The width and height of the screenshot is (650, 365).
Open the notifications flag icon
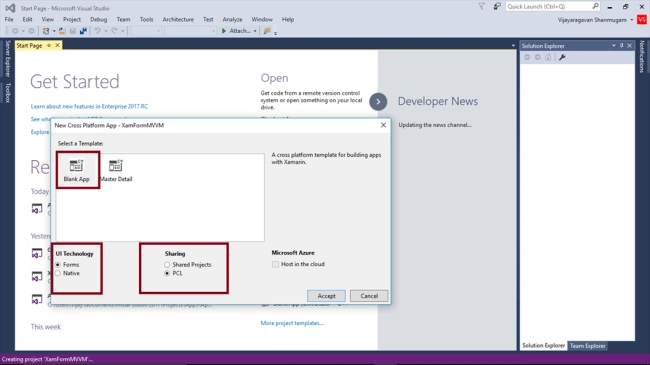point(482,7)
